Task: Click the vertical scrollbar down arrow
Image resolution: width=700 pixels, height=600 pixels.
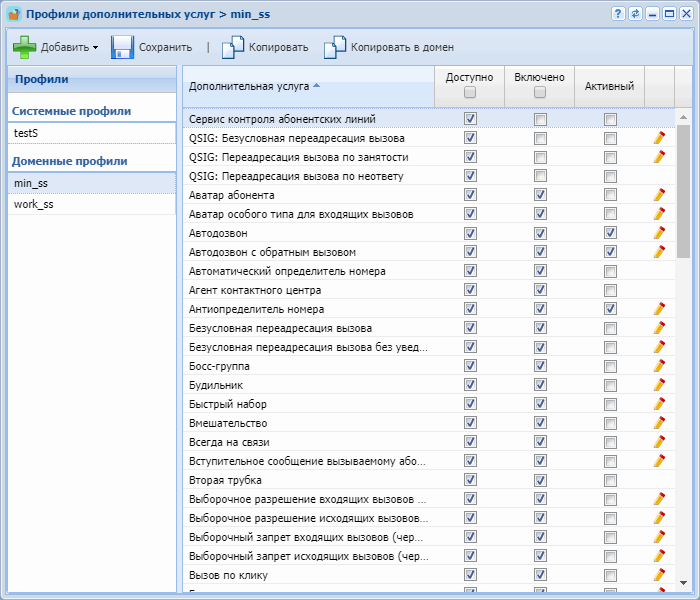Action: [x=684, y=582]
